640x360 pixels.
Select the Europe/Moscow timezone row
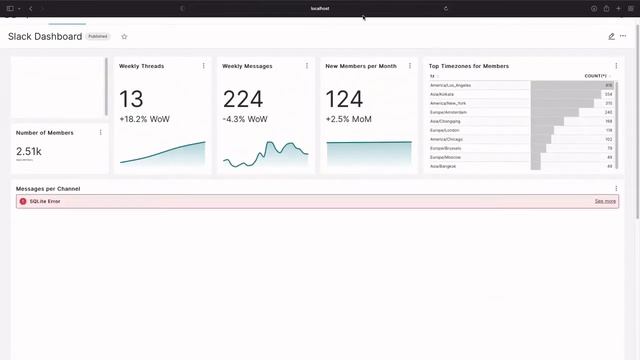point(521,157)
